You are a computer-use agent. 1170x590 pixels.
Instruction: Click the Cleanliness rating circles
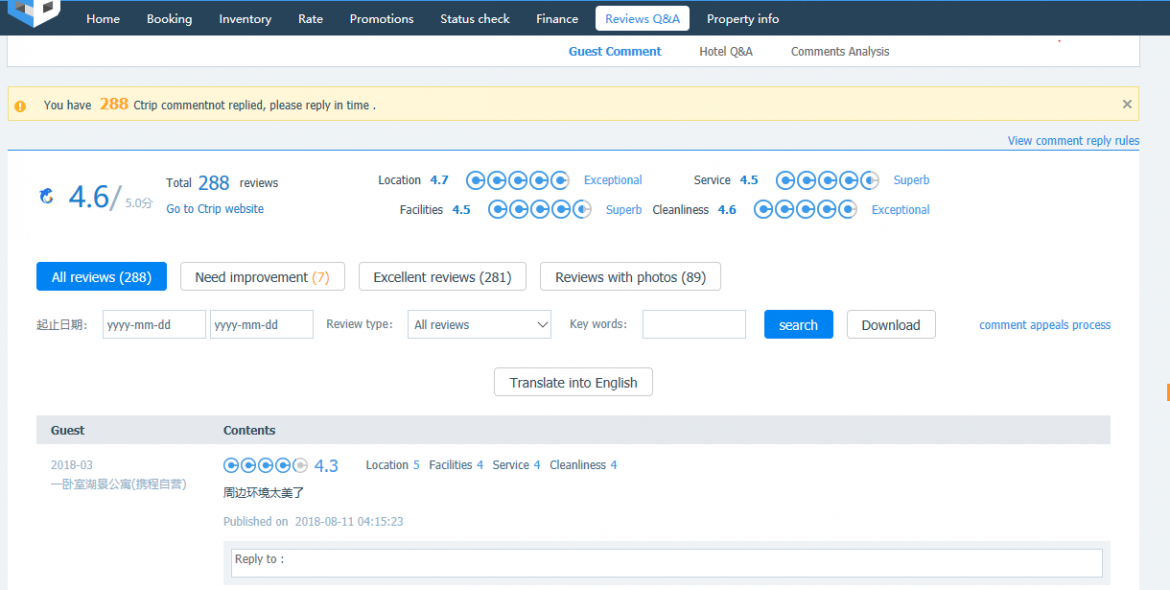coord(804,209)
